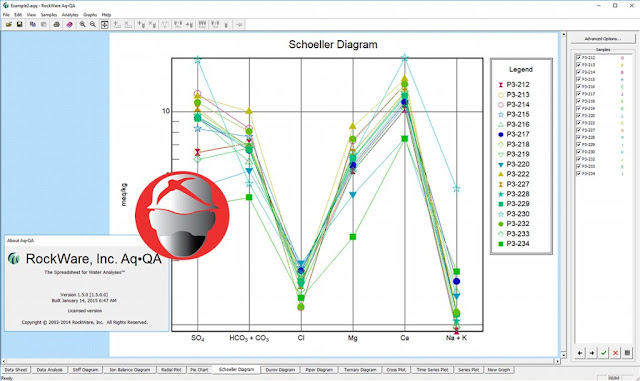Click the add sample row toolbar icon
The width and height of the screenshot is (640, 381).
pyautogui.click(x=117, y=25)
